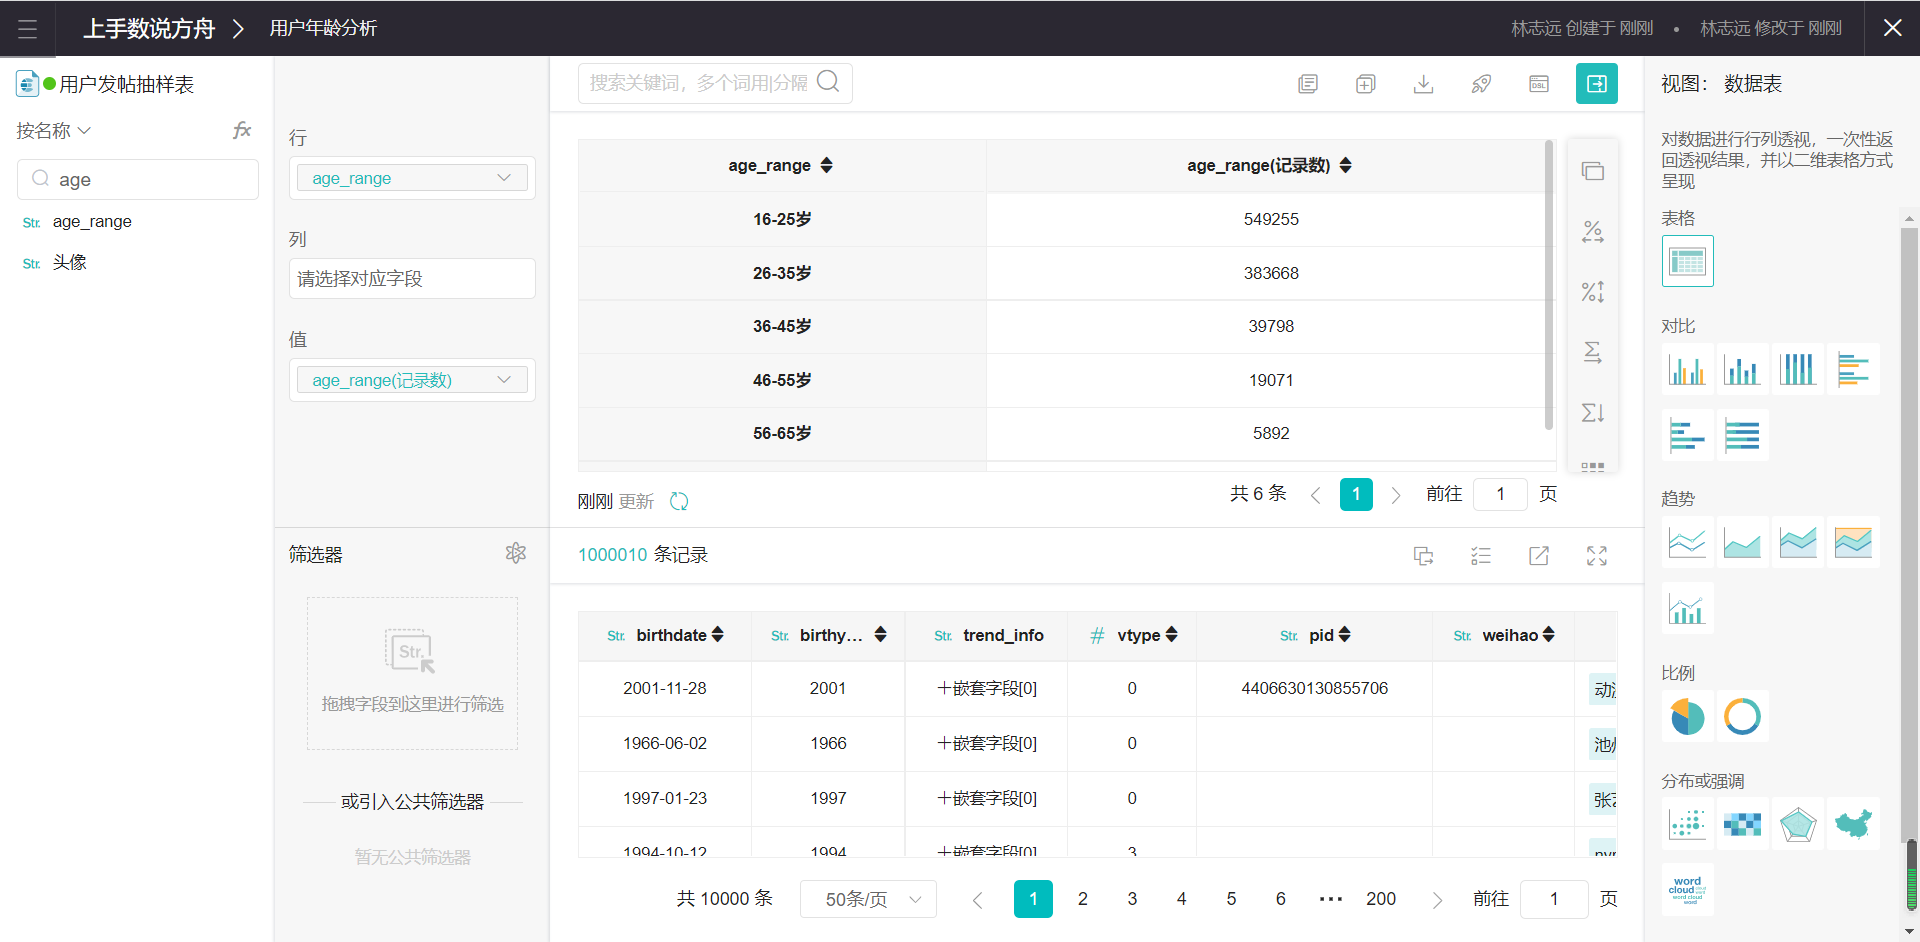Click the column sum sigma icon
Screen dimensions: 1920x942
coord(1593,412)
